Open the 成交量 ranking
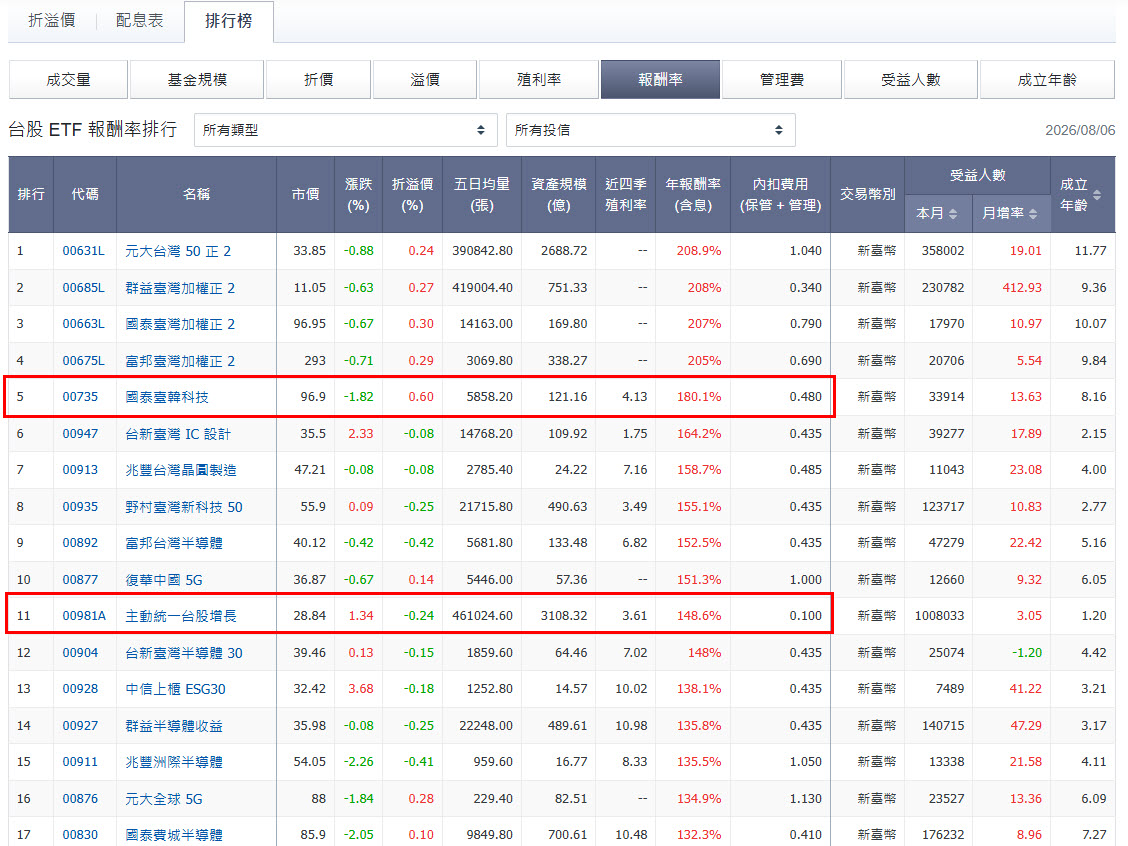1128x846 pixels. [68, 80]
